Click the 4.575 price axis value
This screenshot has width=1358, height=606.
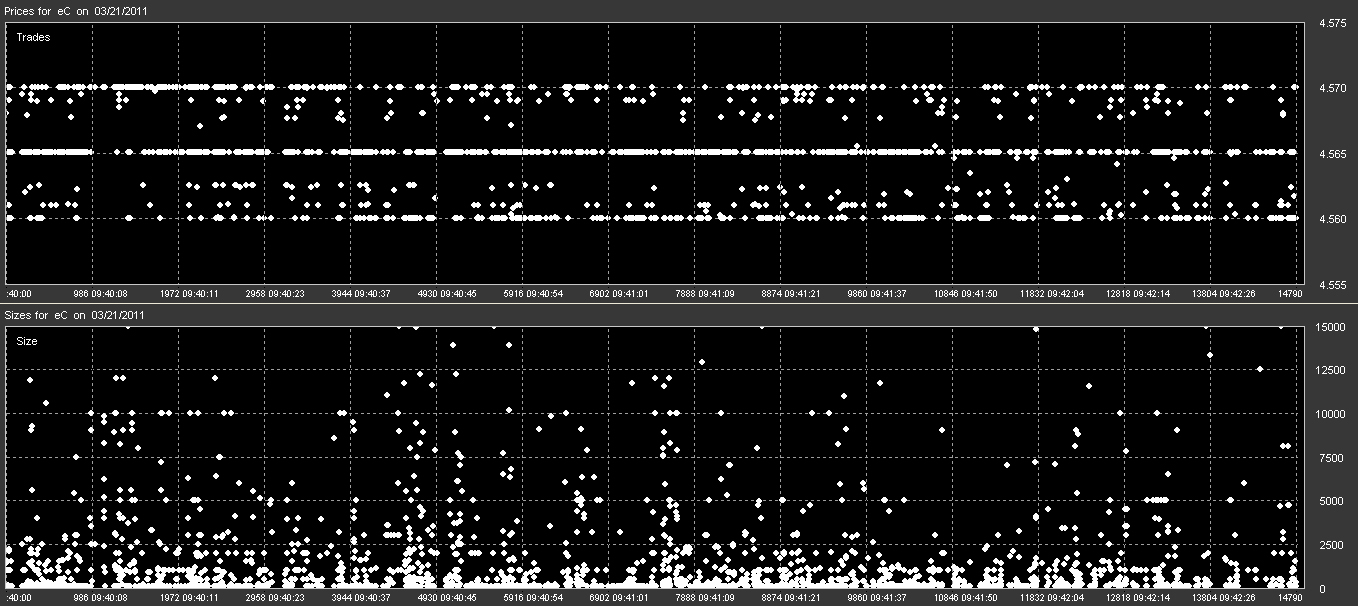point(1331,22)
